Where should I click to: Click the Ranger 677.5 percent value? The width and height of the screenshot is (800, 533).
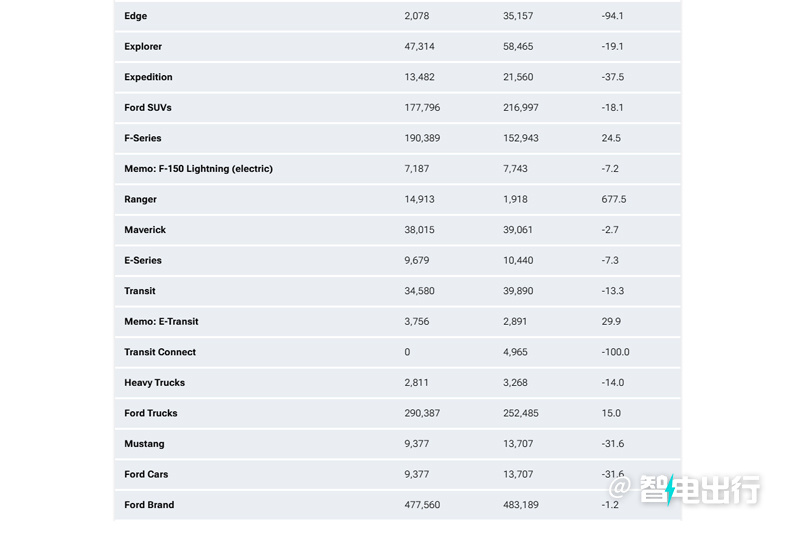[x=614, y=199]
